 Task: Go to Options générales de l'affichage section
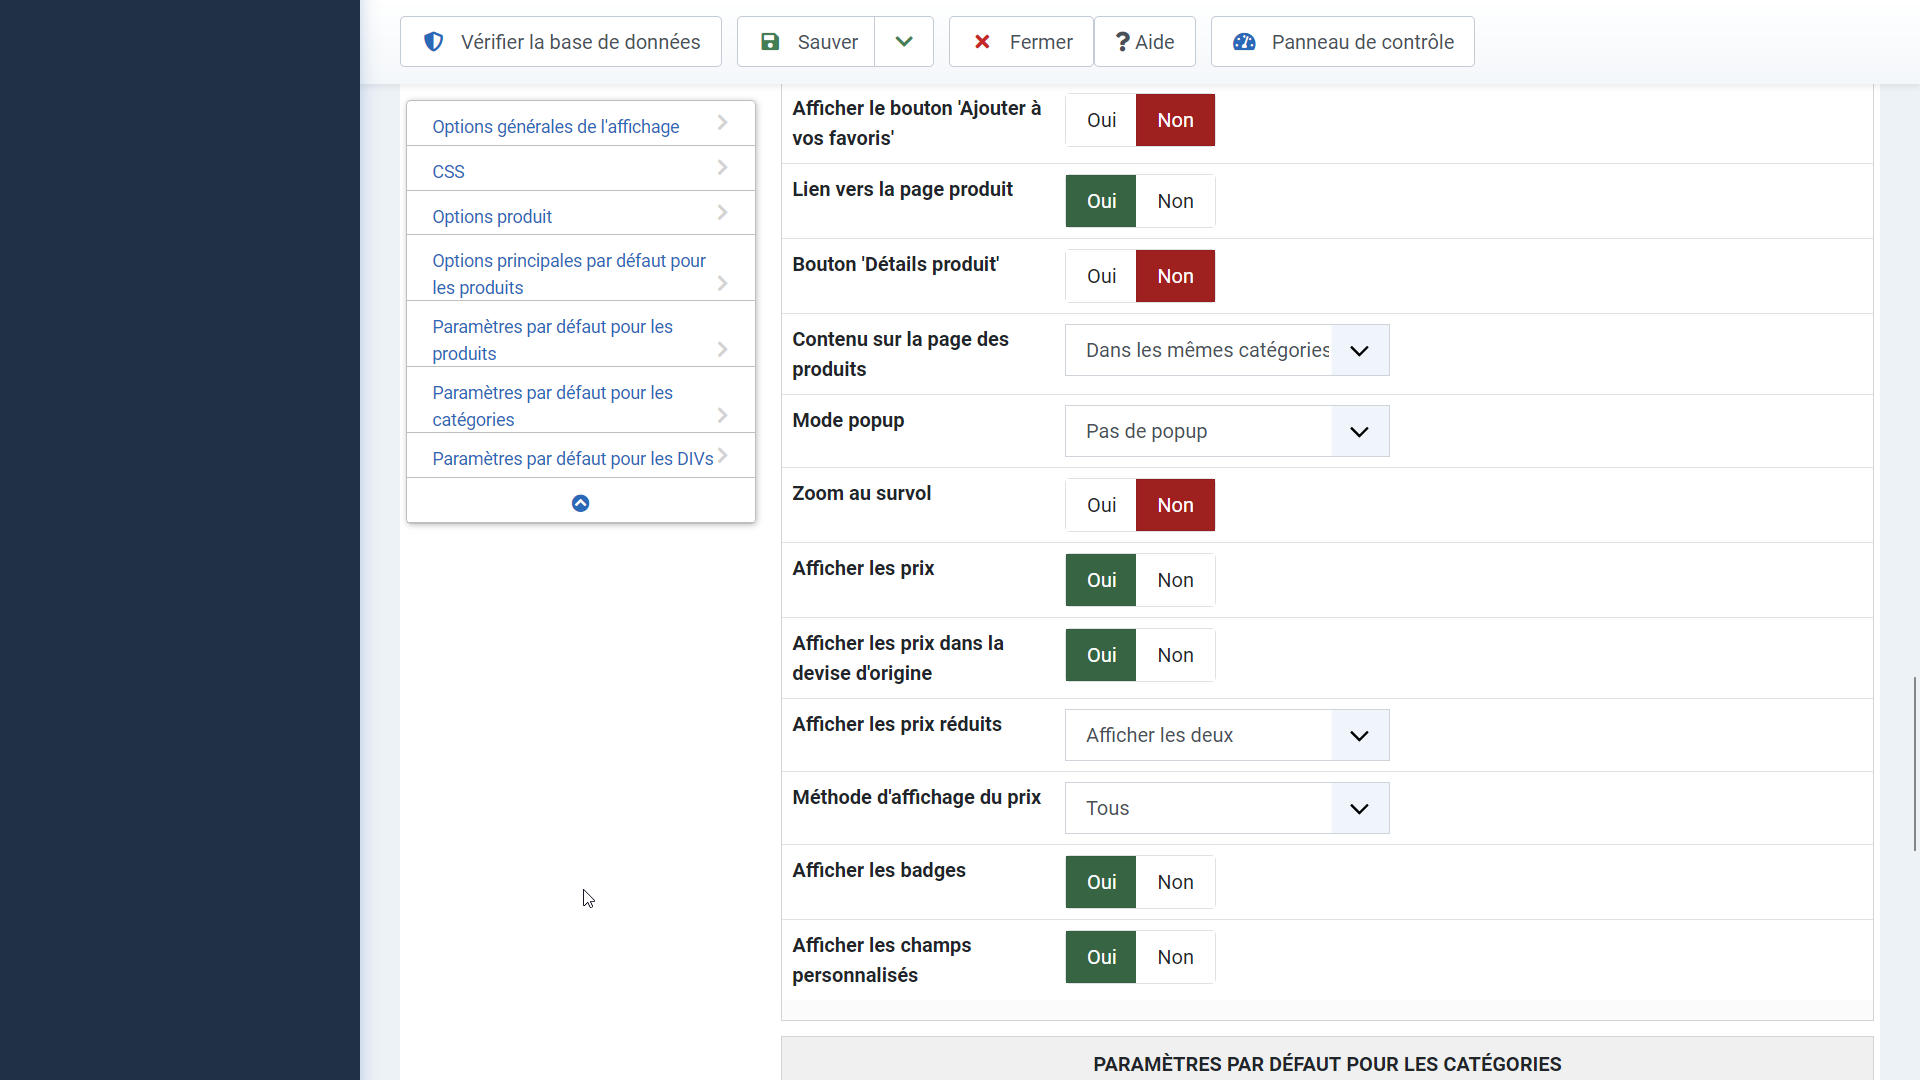point(555,127)
